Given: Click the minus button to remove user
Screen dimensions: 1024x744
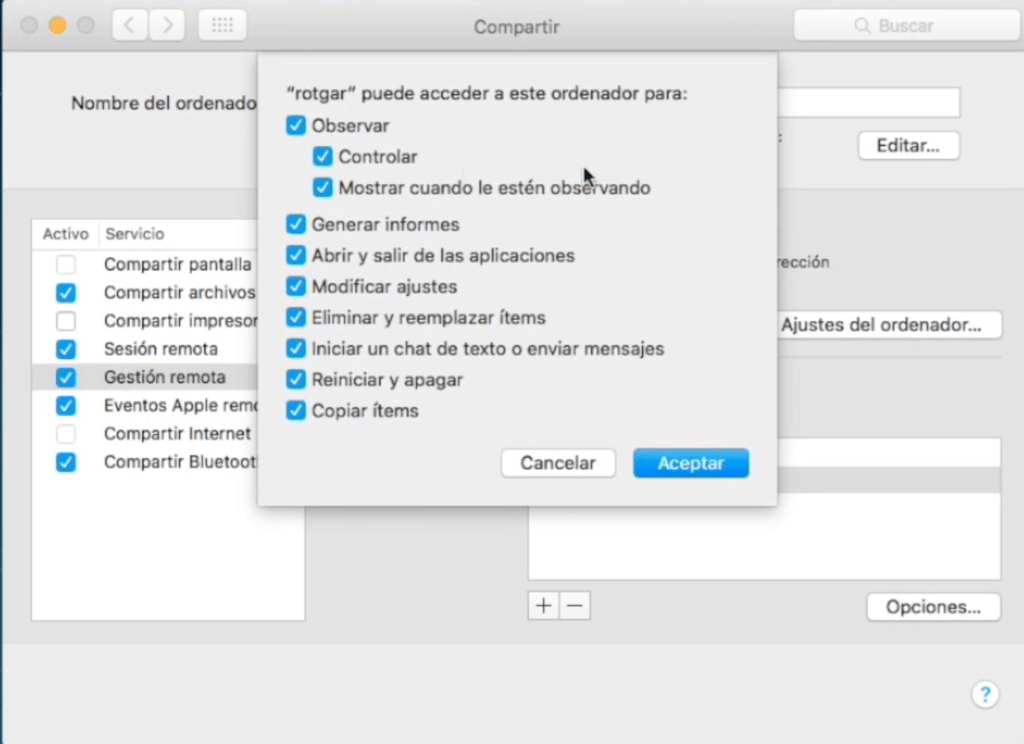Looking at the screenshot, I should (x=574, y=606).
